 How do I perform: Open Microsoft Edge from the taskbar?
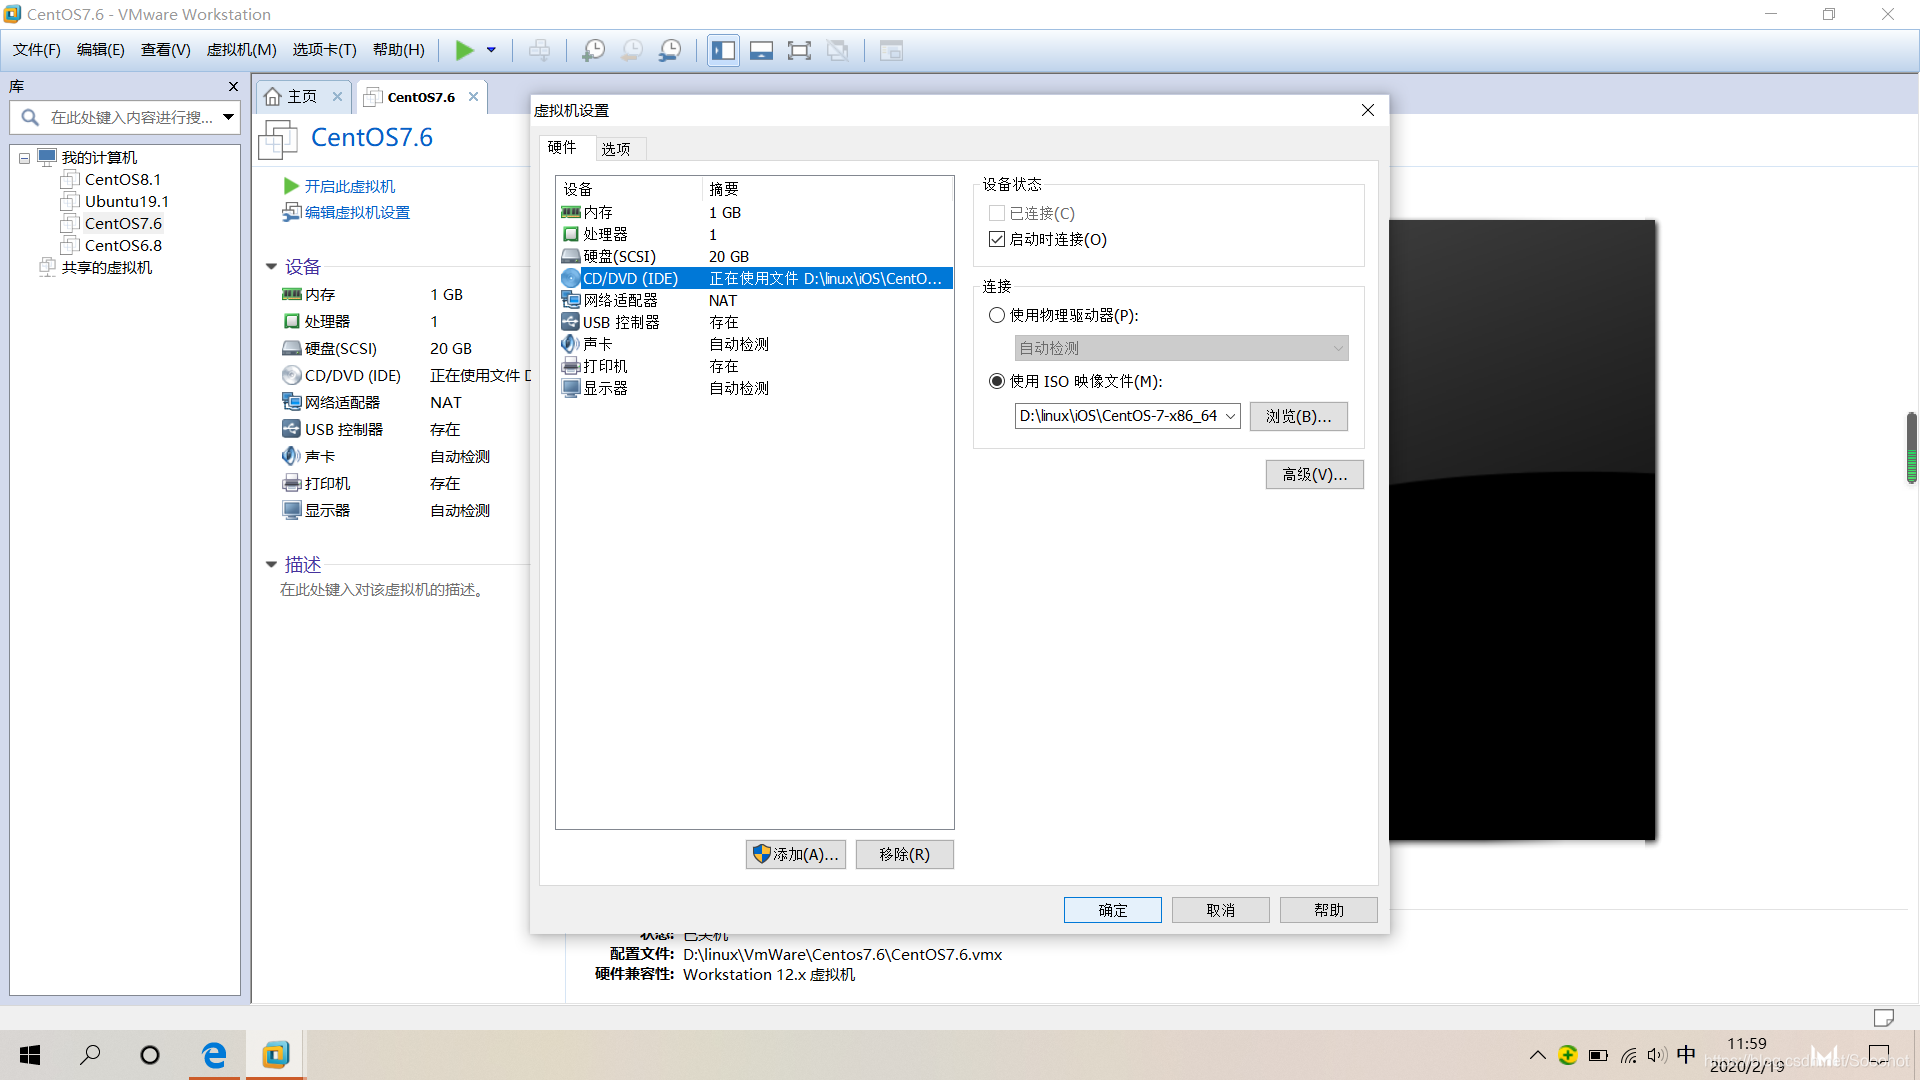point(214,1055)
